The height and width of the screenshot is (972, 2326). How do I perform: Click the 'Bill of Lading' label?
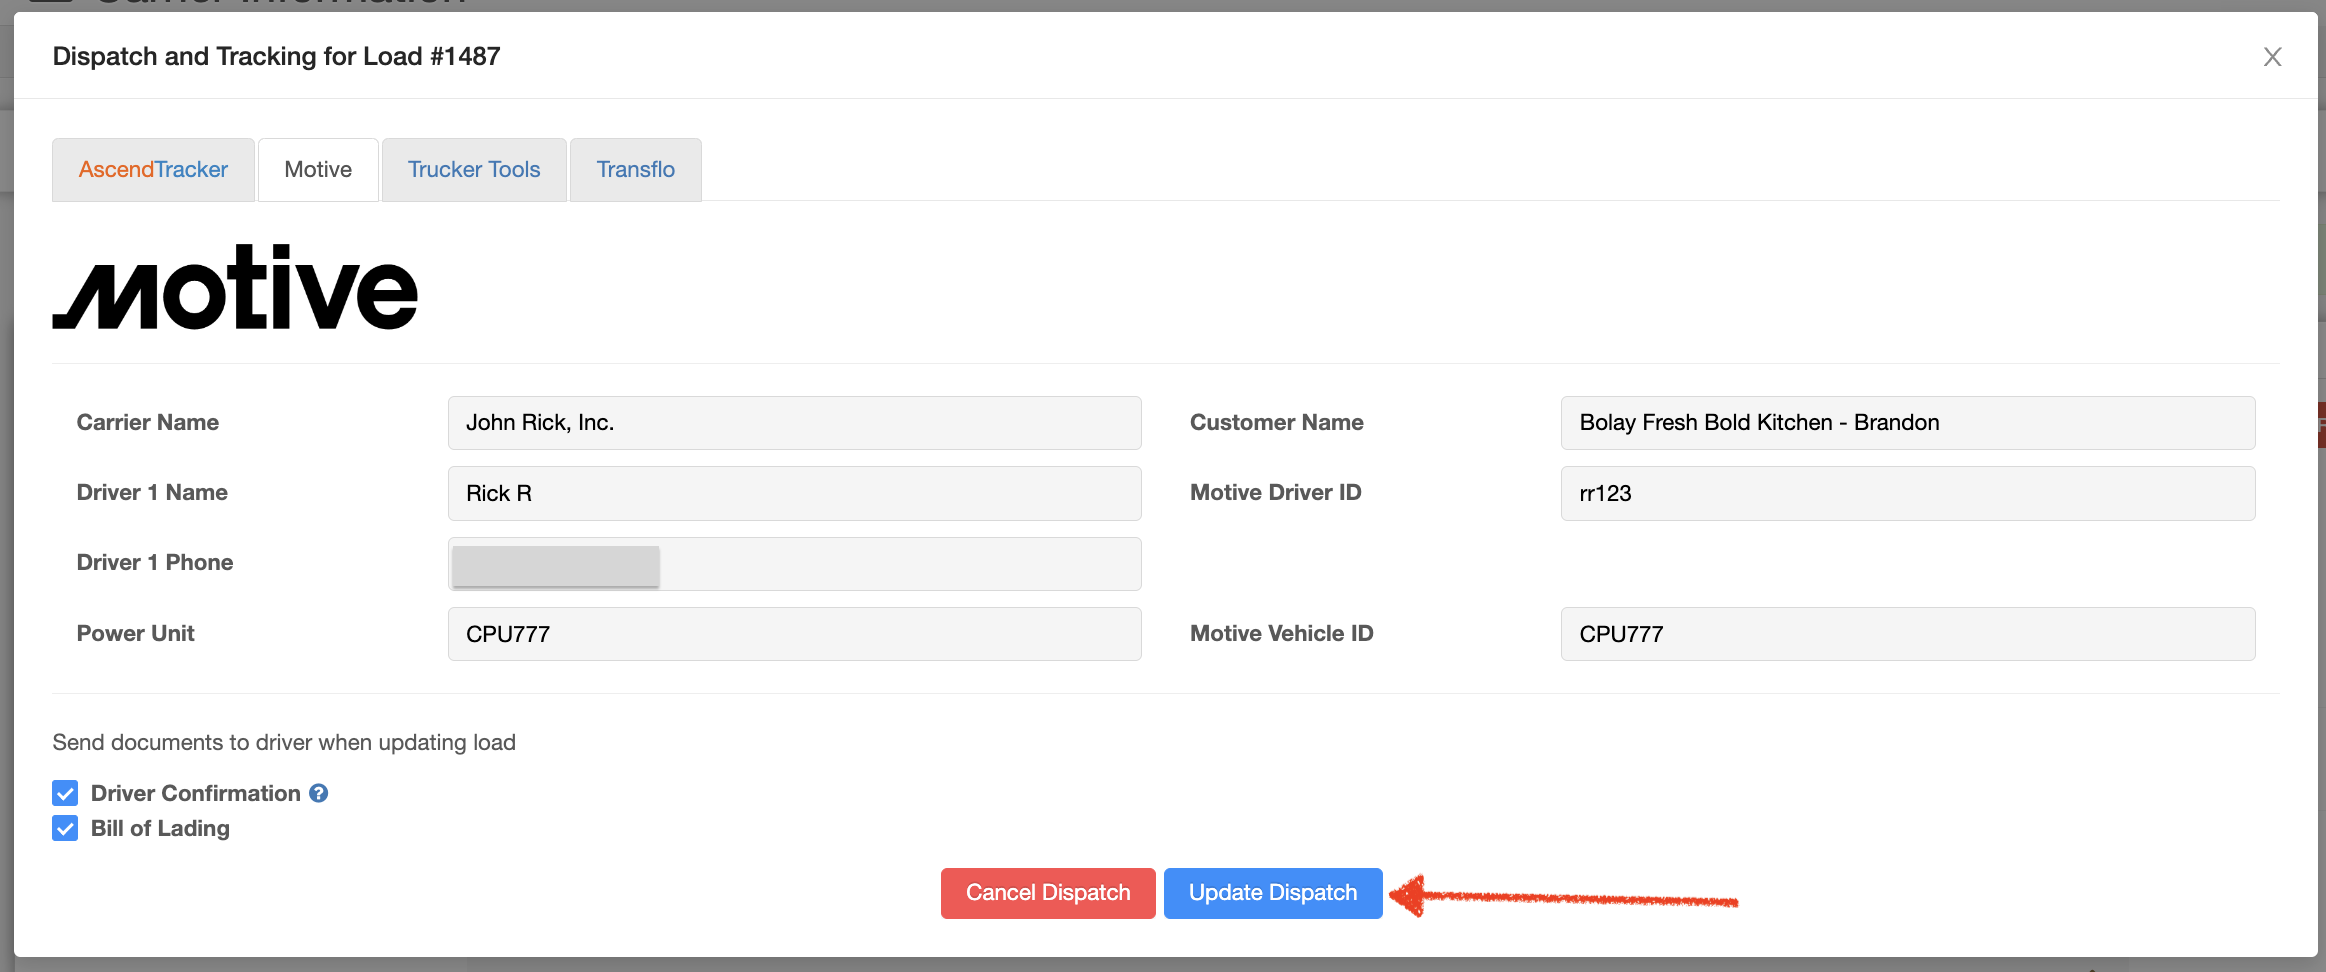[160, 828]
